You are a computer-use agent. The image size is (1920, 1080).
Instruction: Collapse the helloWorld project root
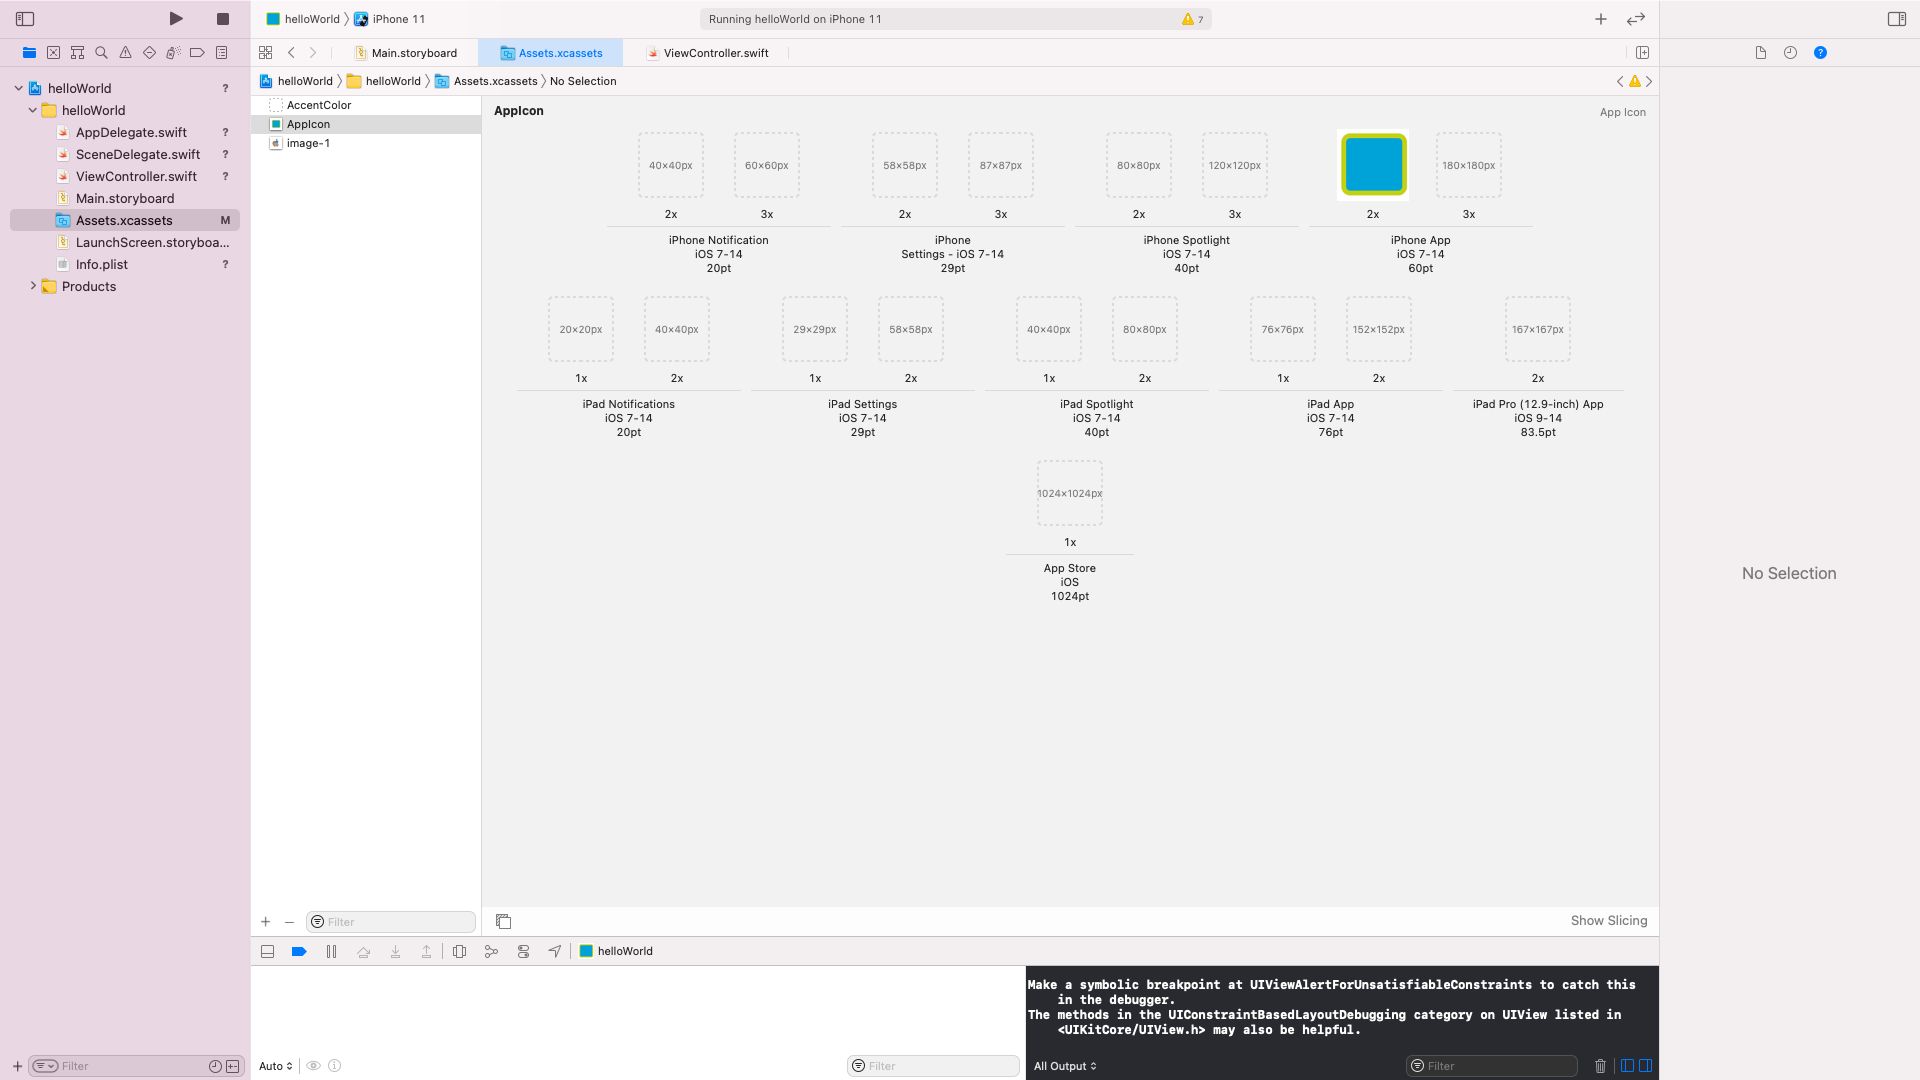tap(19, 88)
